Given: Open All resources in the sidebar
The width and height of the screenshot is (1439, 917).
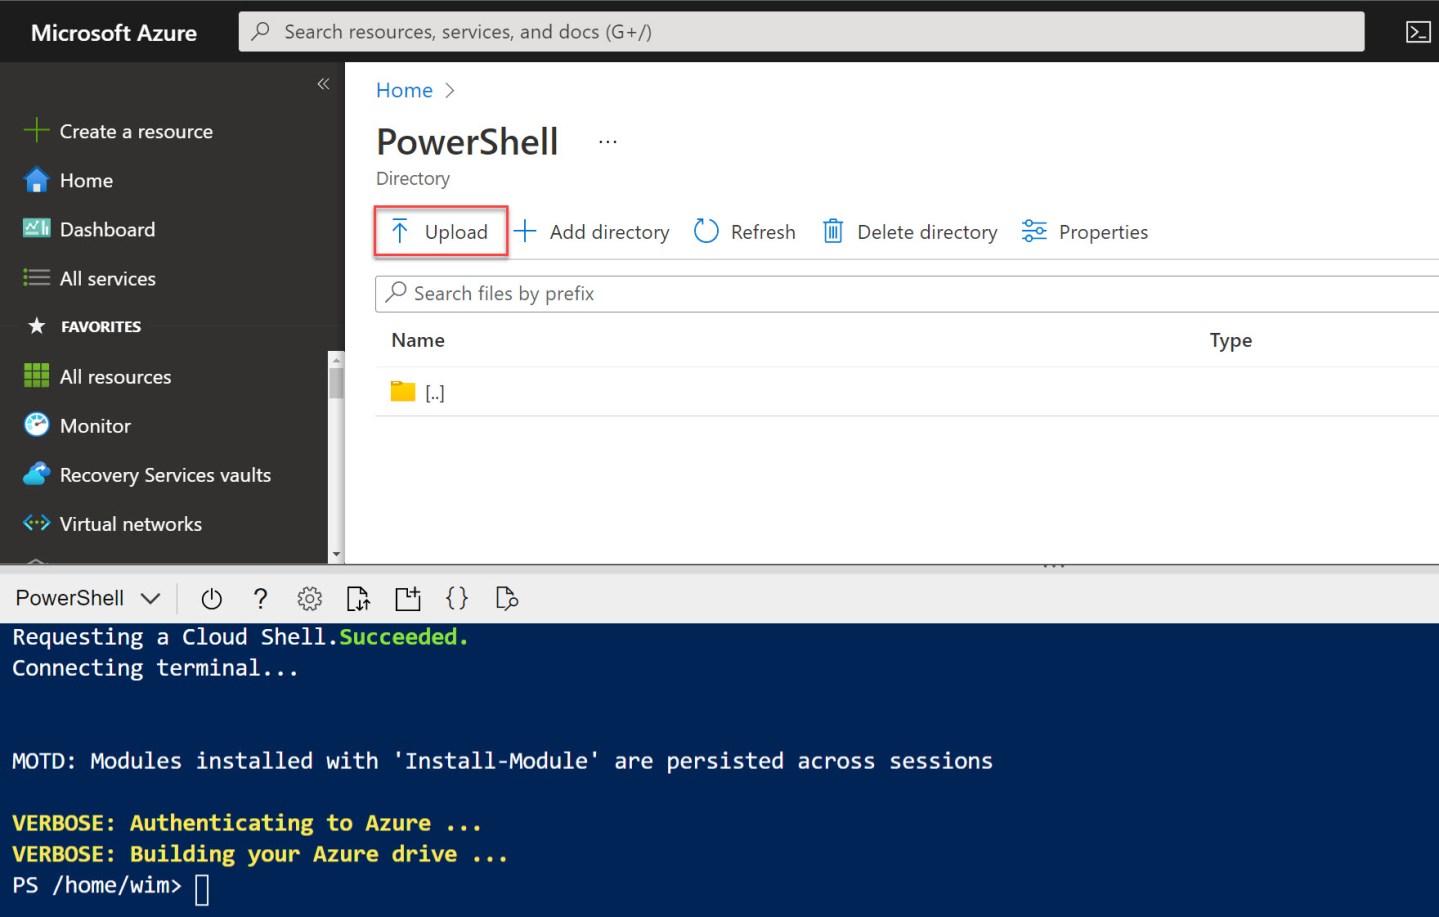Looking at the screenshot, I should [115, 377].
